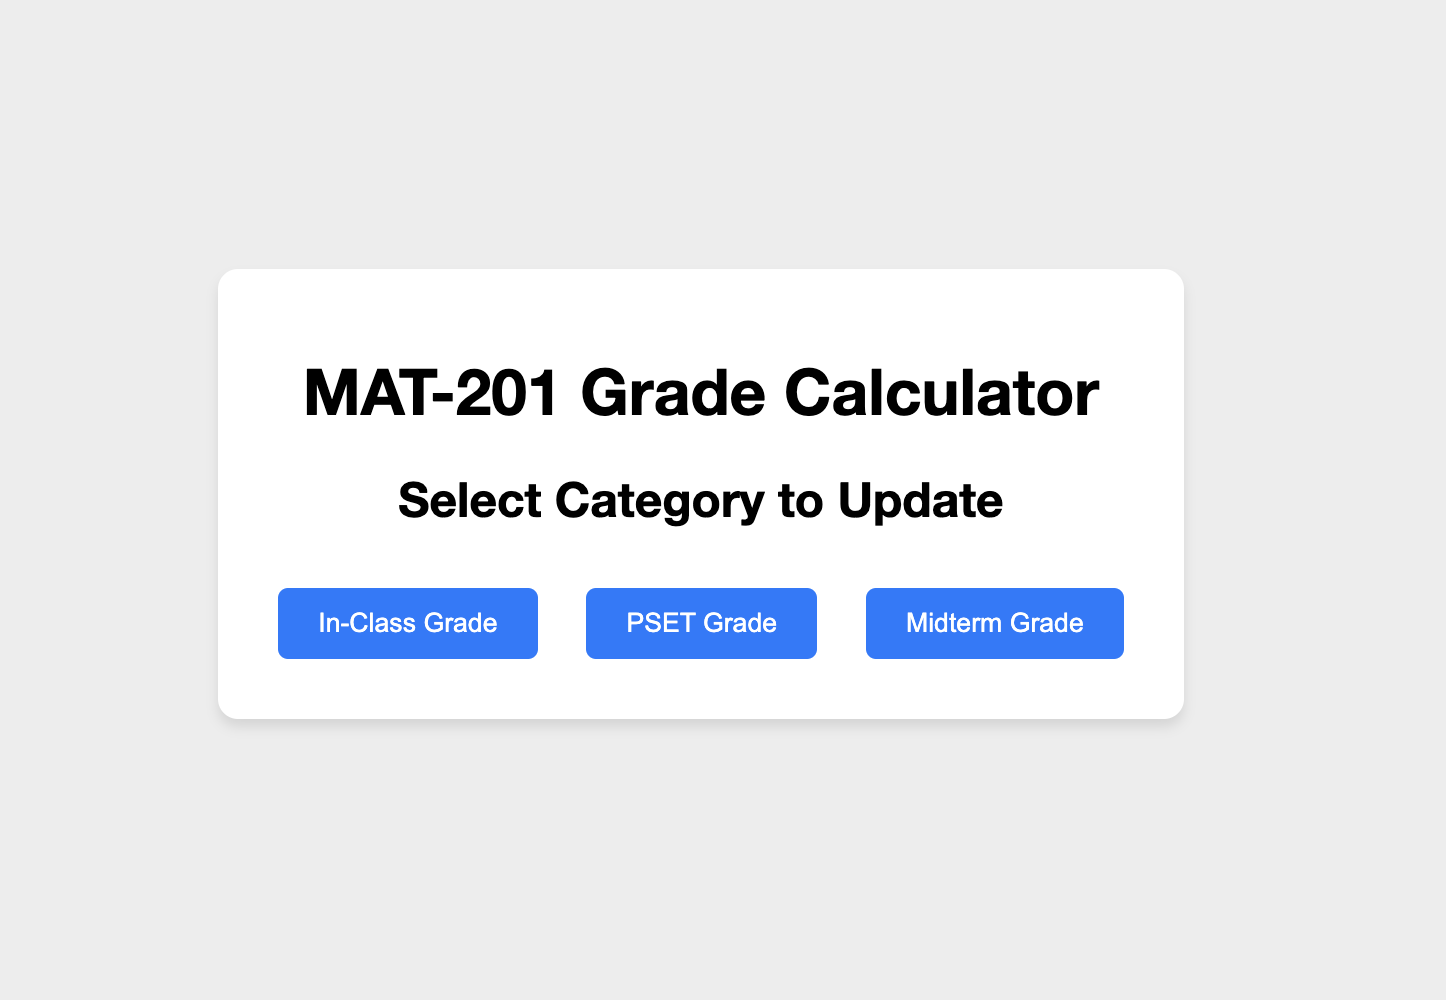Update the Midterm Grade category
1446x1000 pixels.
994,623
